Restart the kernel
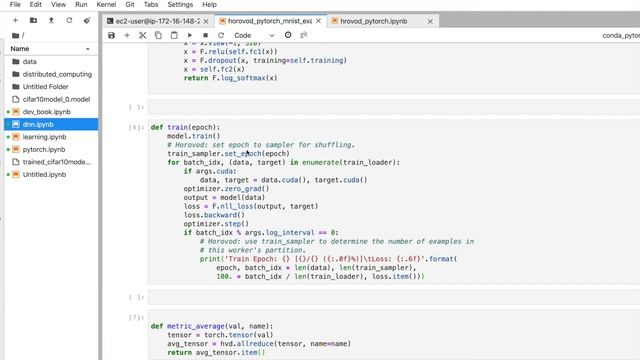 pos(221,36)
